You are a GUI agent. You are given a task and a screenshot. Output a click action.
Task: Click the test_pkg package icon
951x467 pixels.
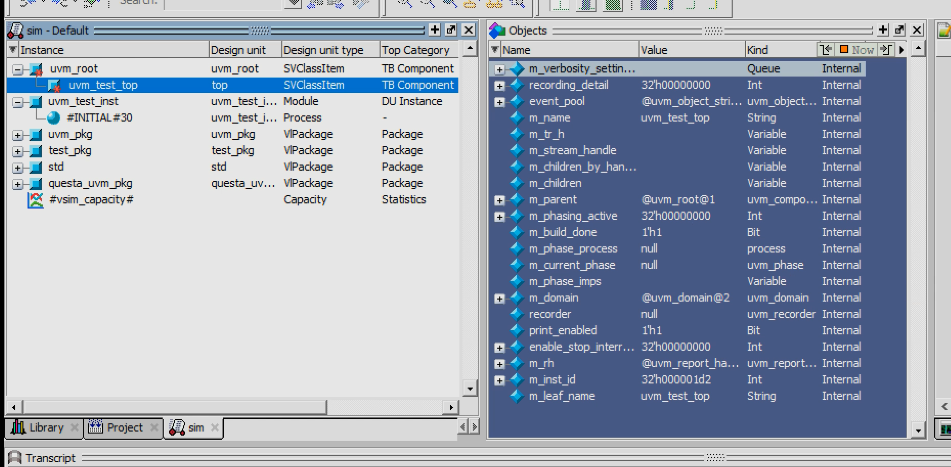pyautogui.click(x=36, y=150)
